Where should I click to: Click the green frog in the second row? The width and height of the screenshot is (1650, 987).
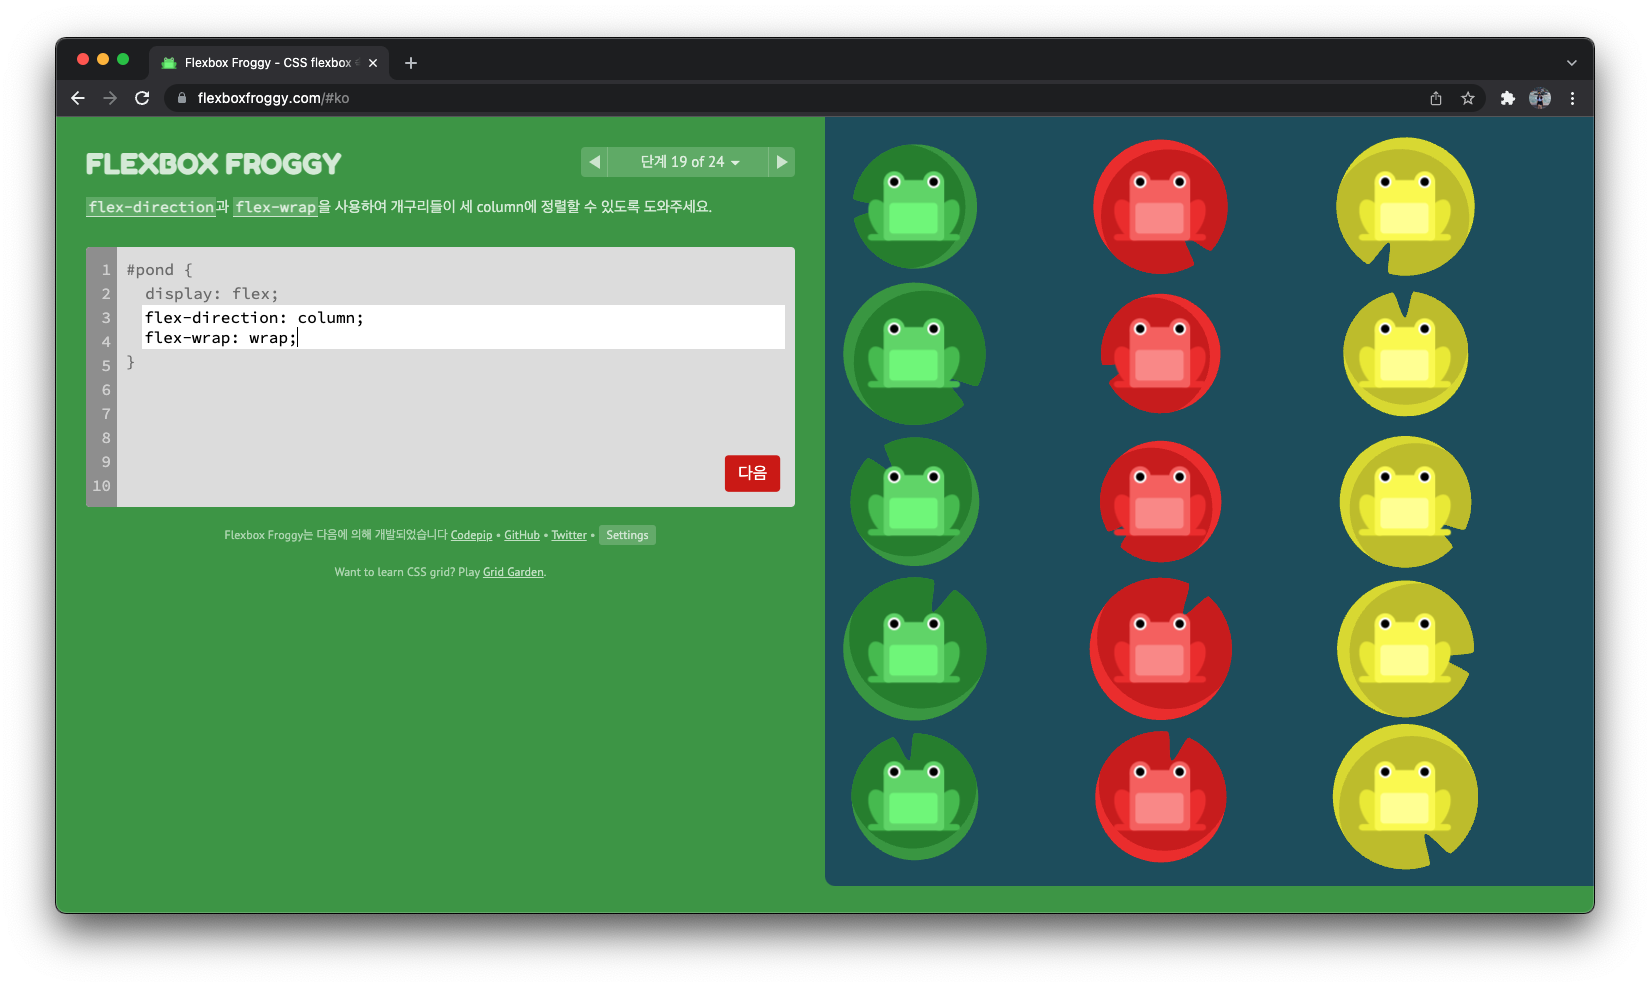914,354
